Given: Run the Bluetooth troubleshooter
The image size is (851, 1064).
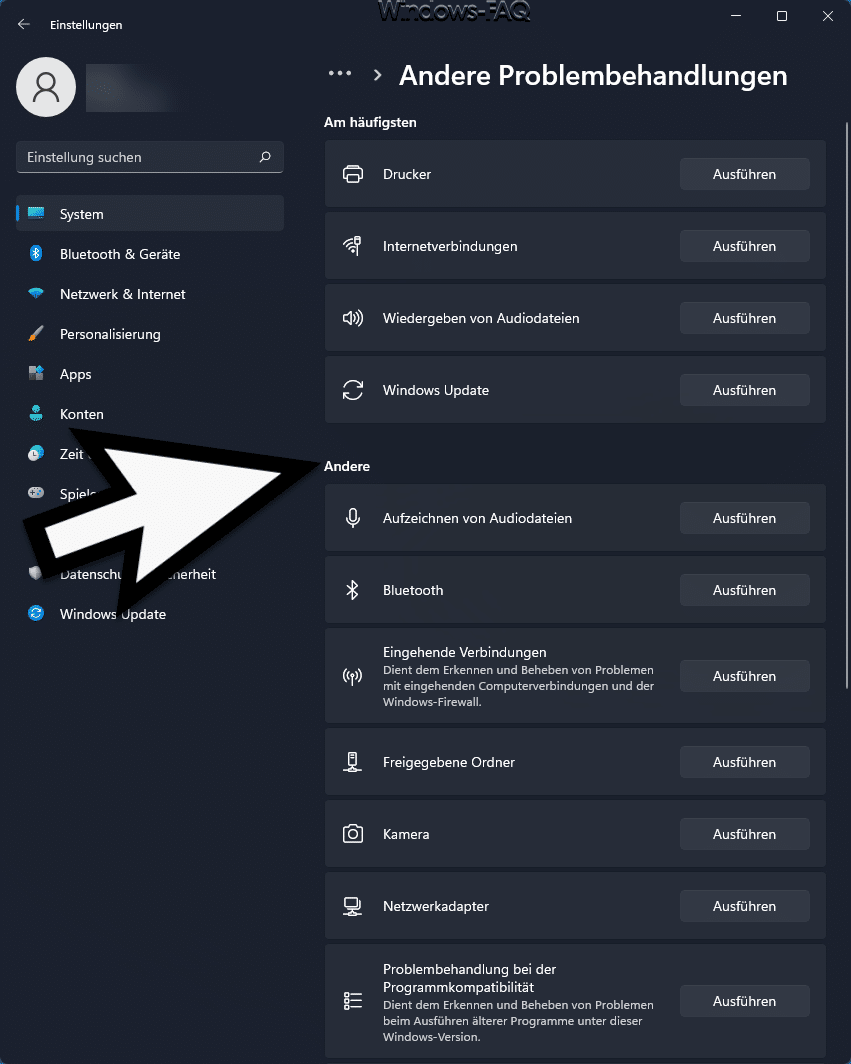Looking at the screenshot, I should click(x=744, y=590).
